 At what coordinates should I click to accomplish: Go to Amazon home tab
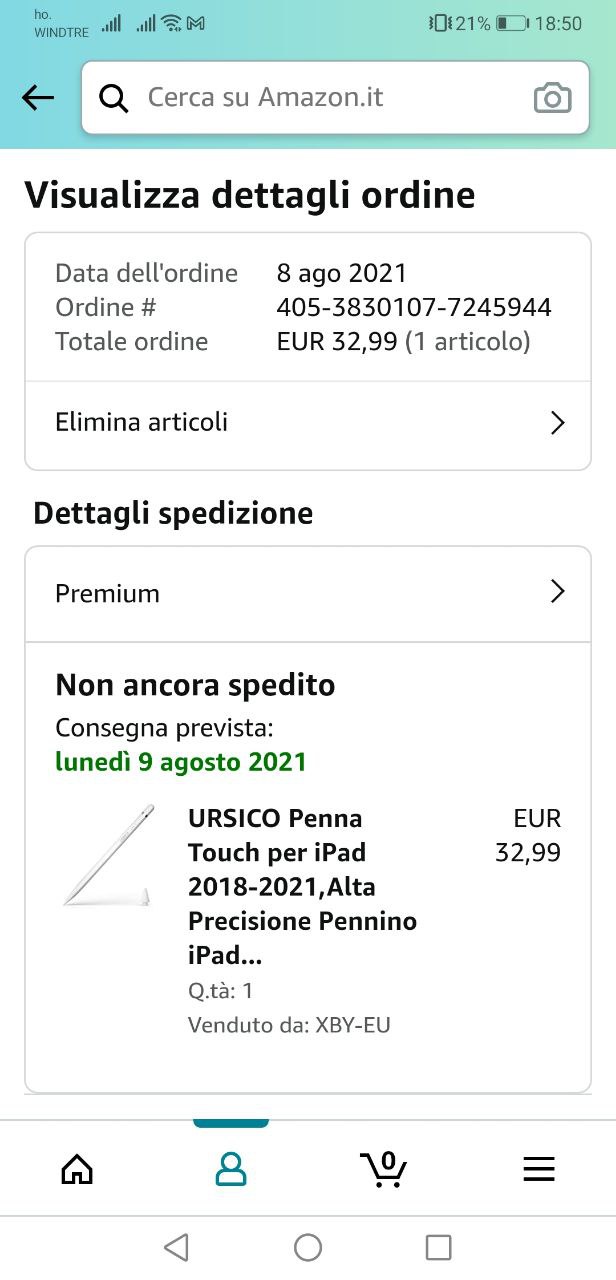click(x=77, y=1168)
